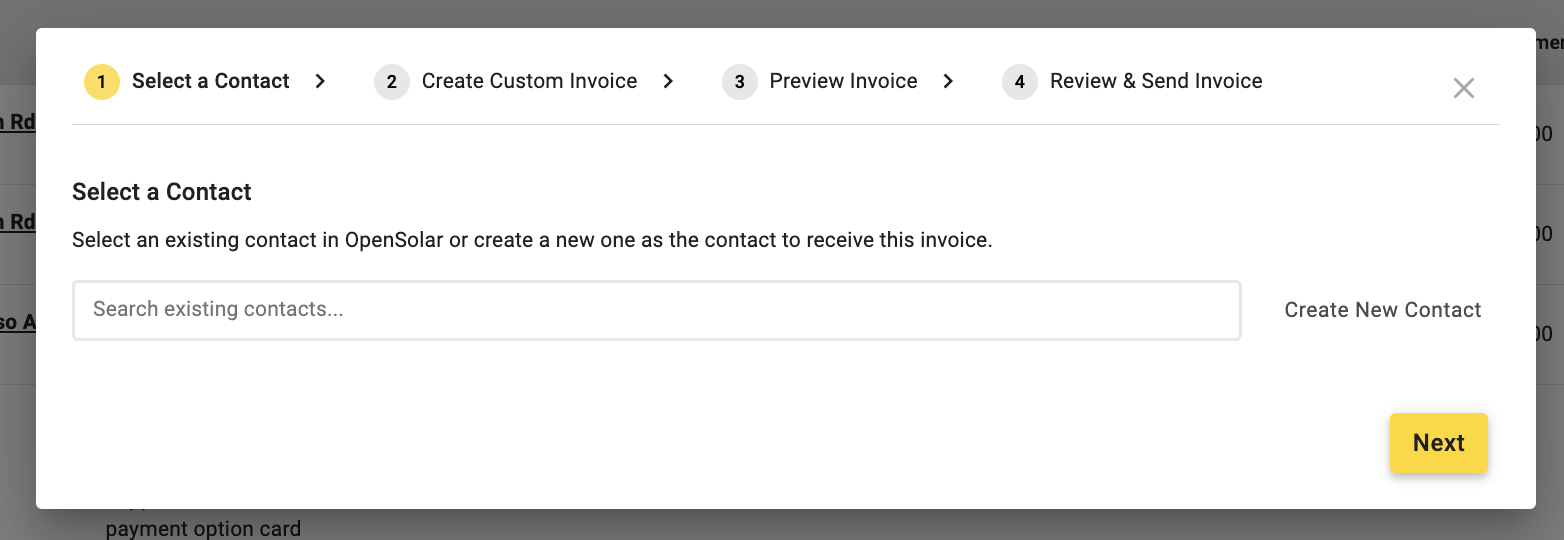Viewport: 1564px width, 540px height.
Task: Click the step 4 number circle
Action: 1019,82
